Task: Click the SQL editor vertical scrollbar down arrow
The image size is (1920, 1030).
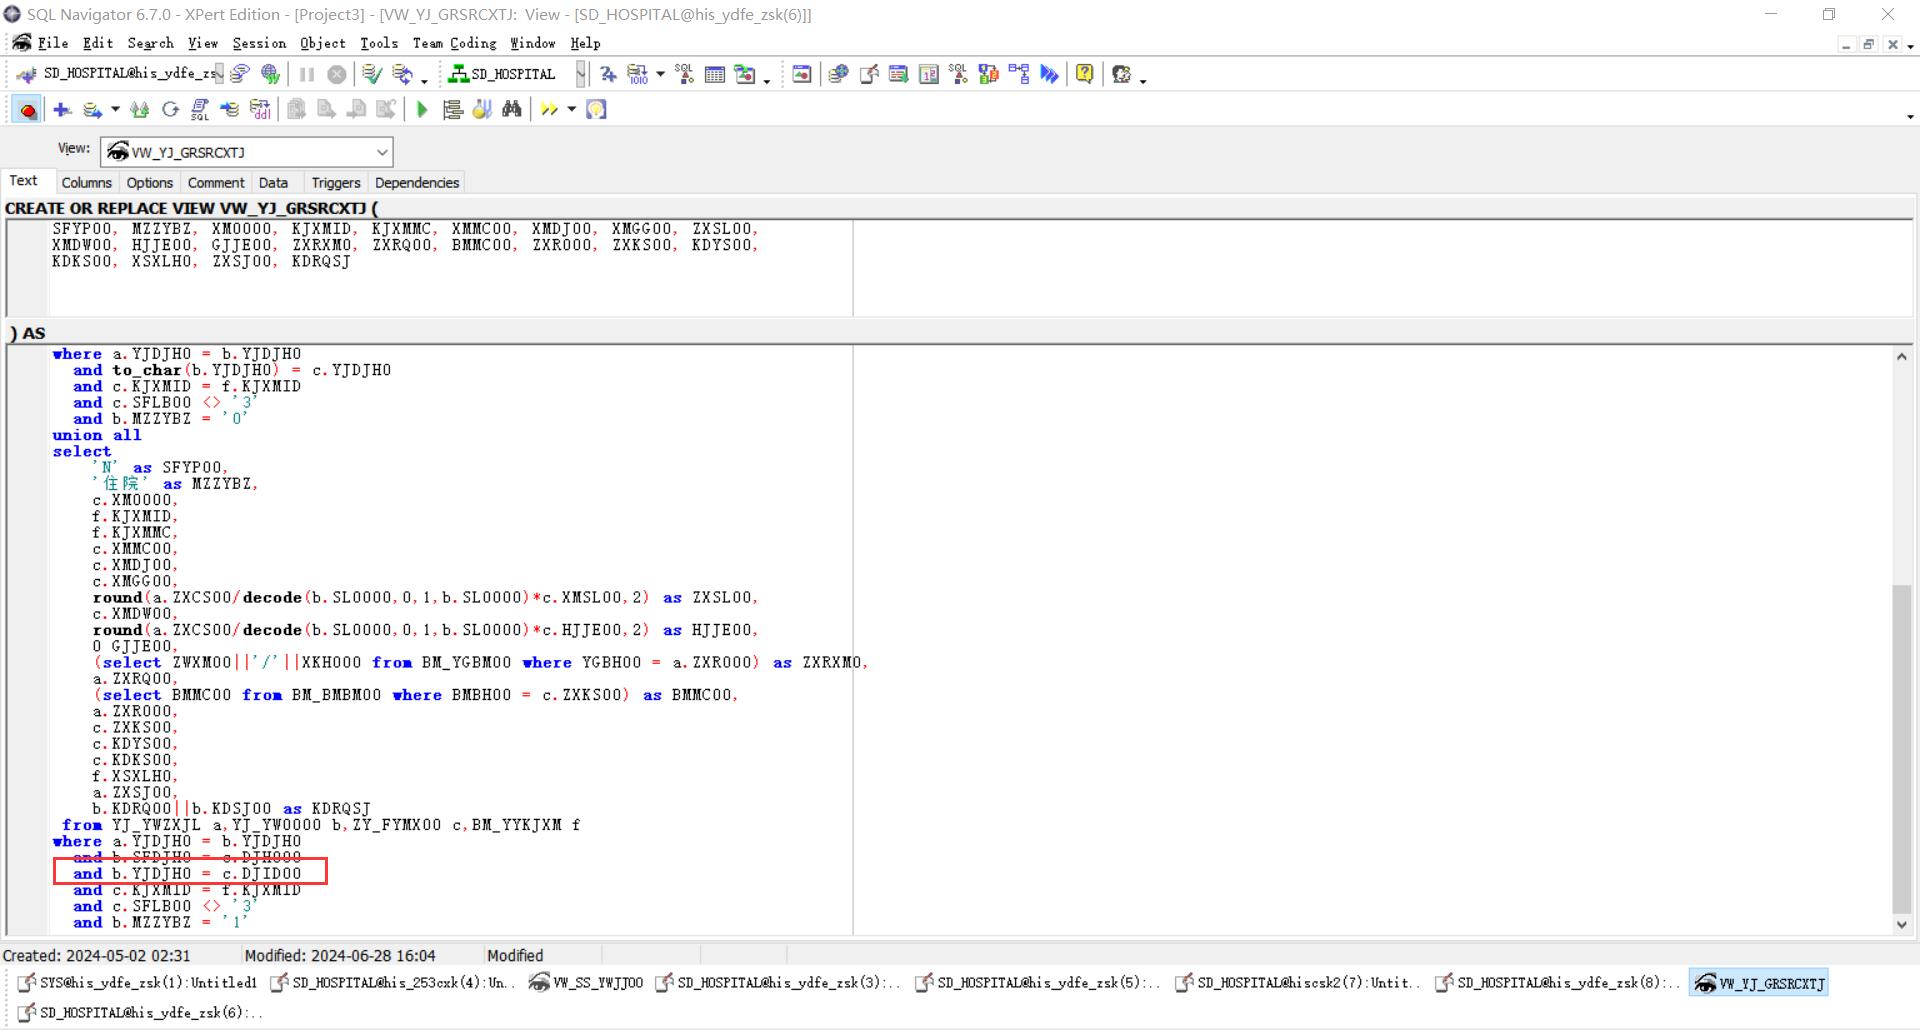Action: pos(1901,925)
